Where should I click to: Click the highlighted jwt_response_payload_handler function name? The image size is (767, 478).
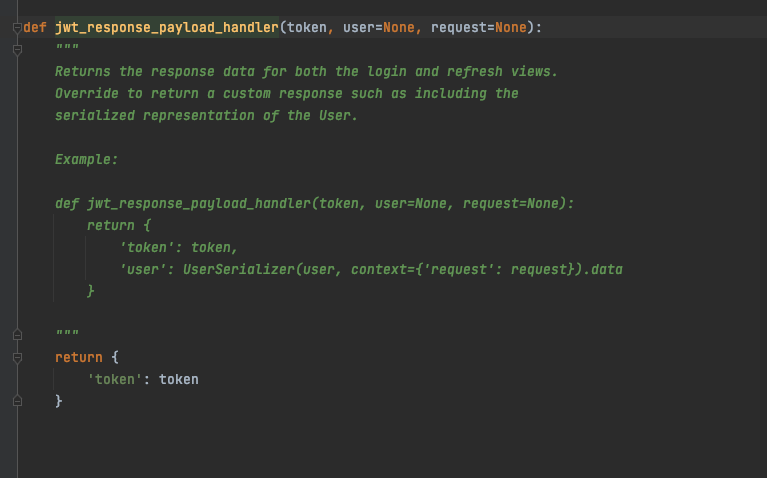(x=166, y=28)
